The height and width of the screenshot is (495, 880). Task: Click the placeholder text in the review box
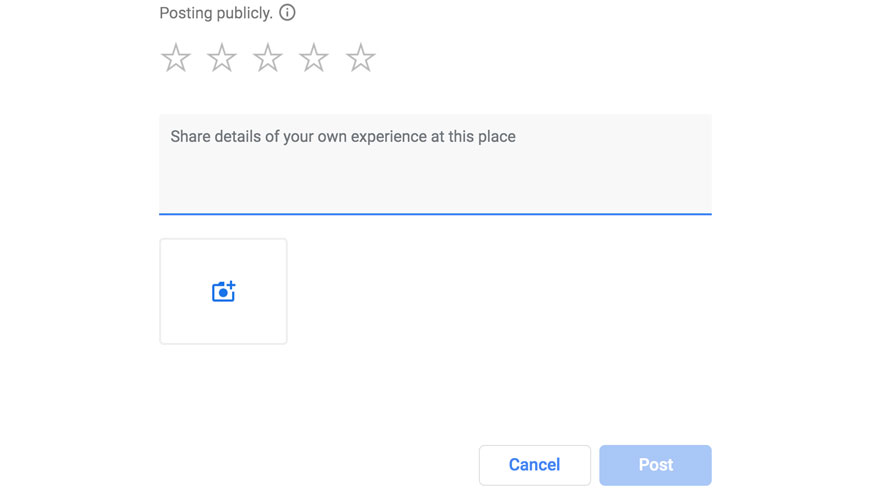(343, 137)
